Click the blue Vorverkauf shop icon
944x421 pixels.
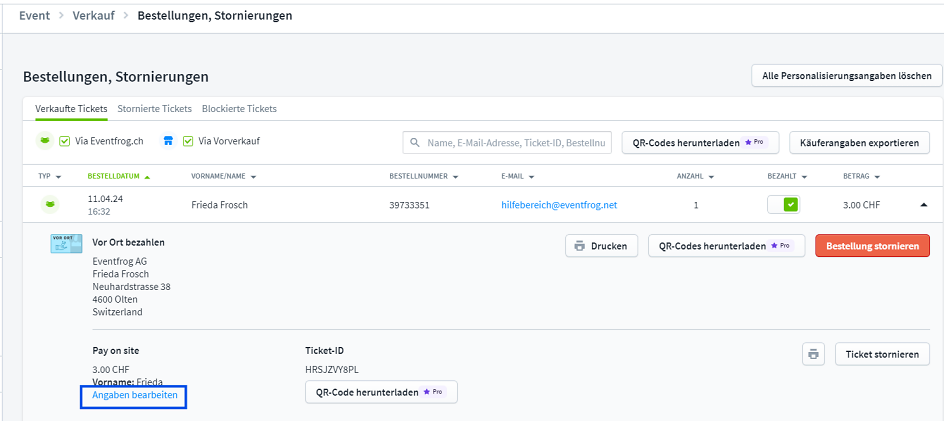pyautogui.click(x=169, y=142)
